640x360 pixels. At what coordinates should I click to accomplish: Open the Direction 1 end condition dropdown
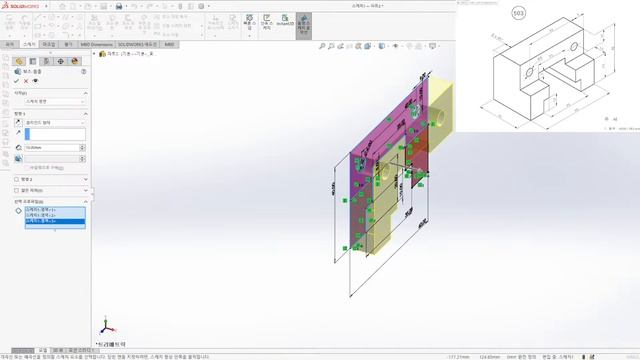(x=55, y=122)
